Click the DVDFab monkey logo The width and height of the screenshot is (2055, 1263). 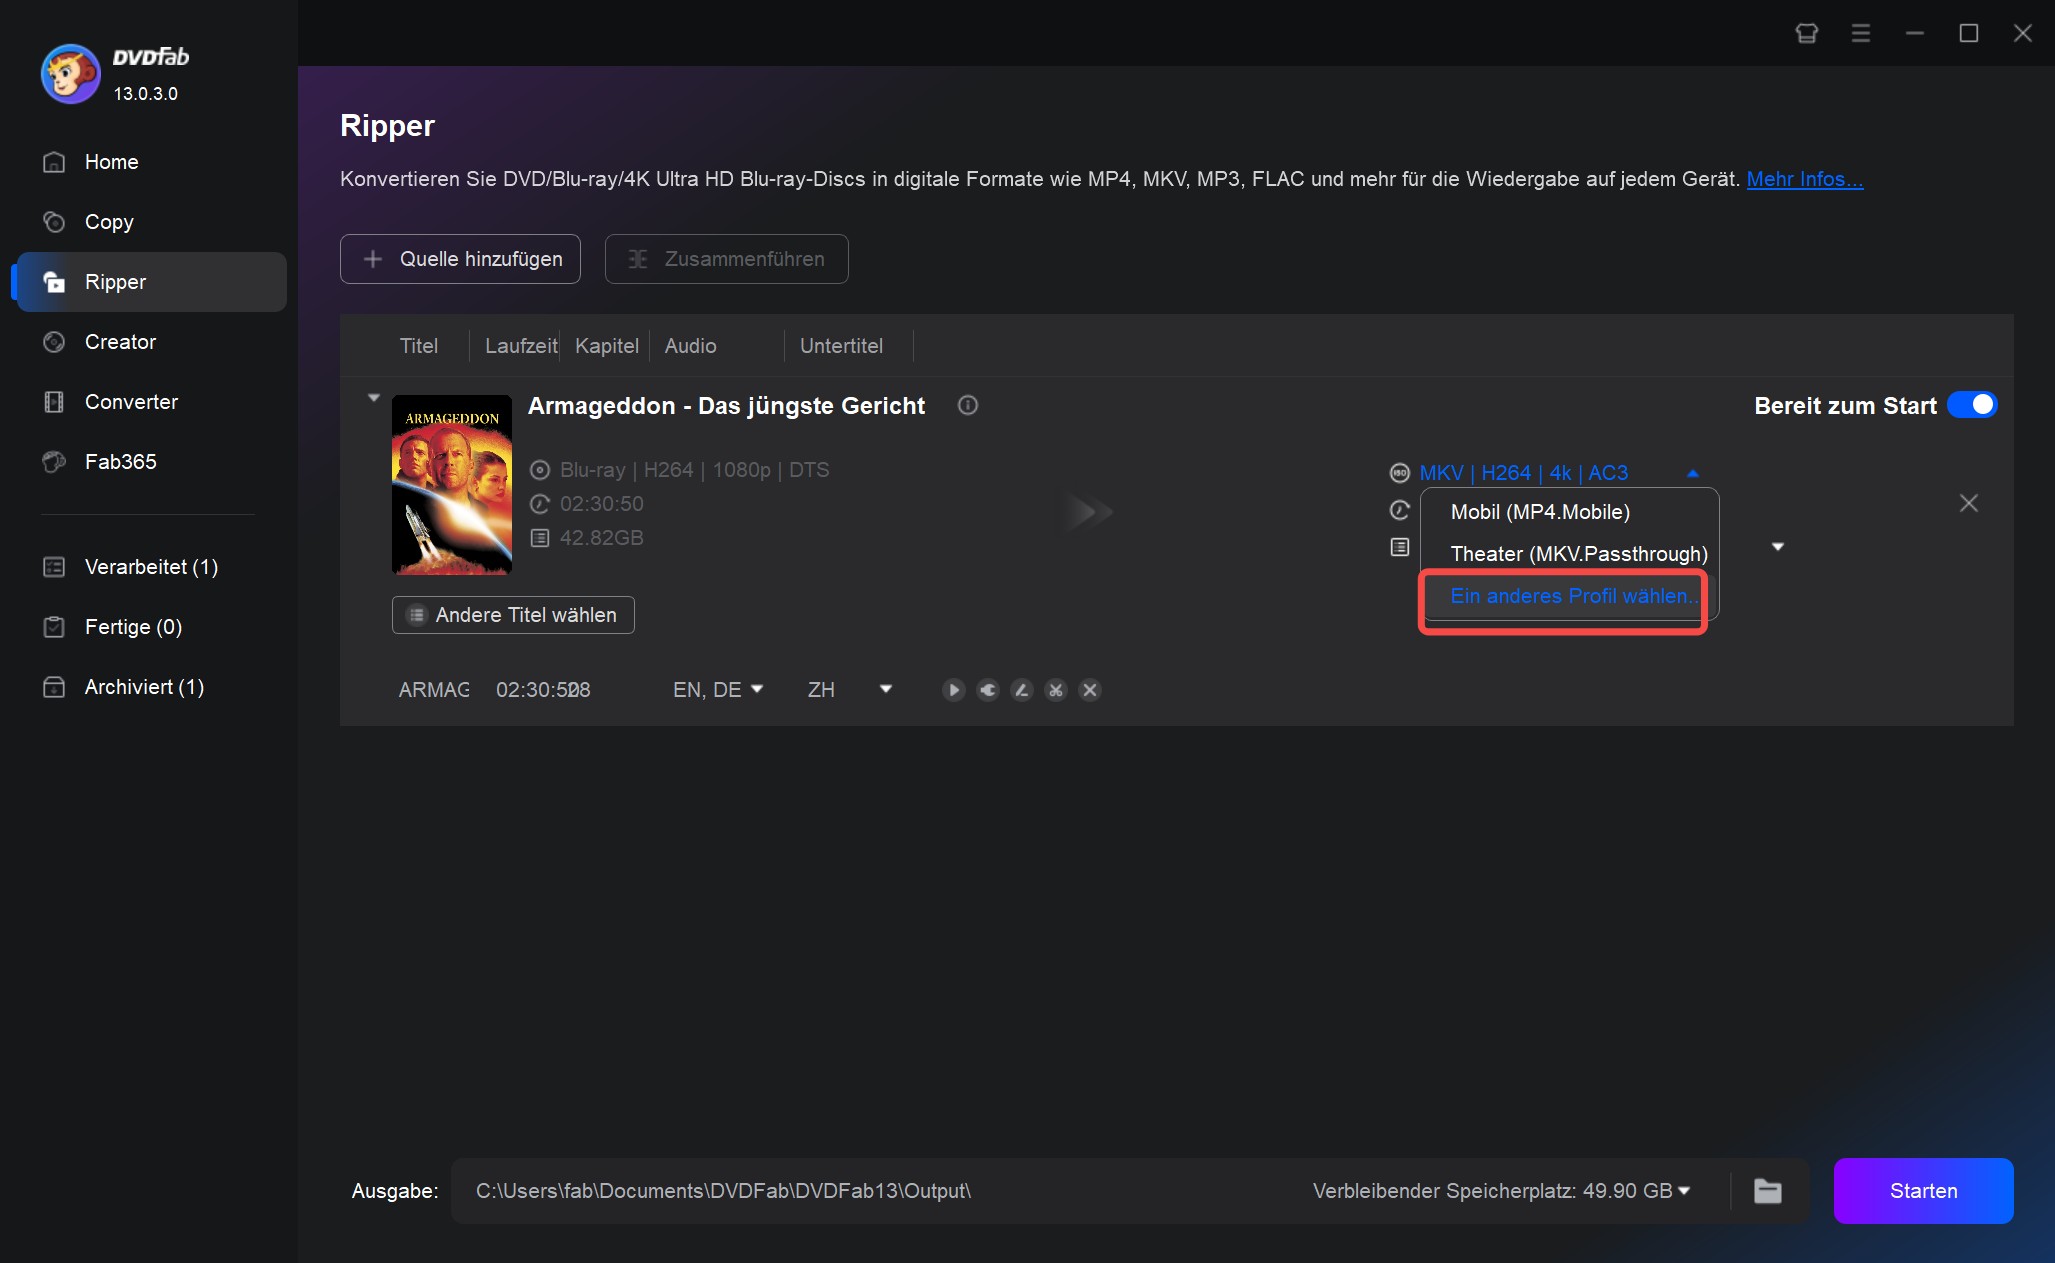(x=70, y=73)
